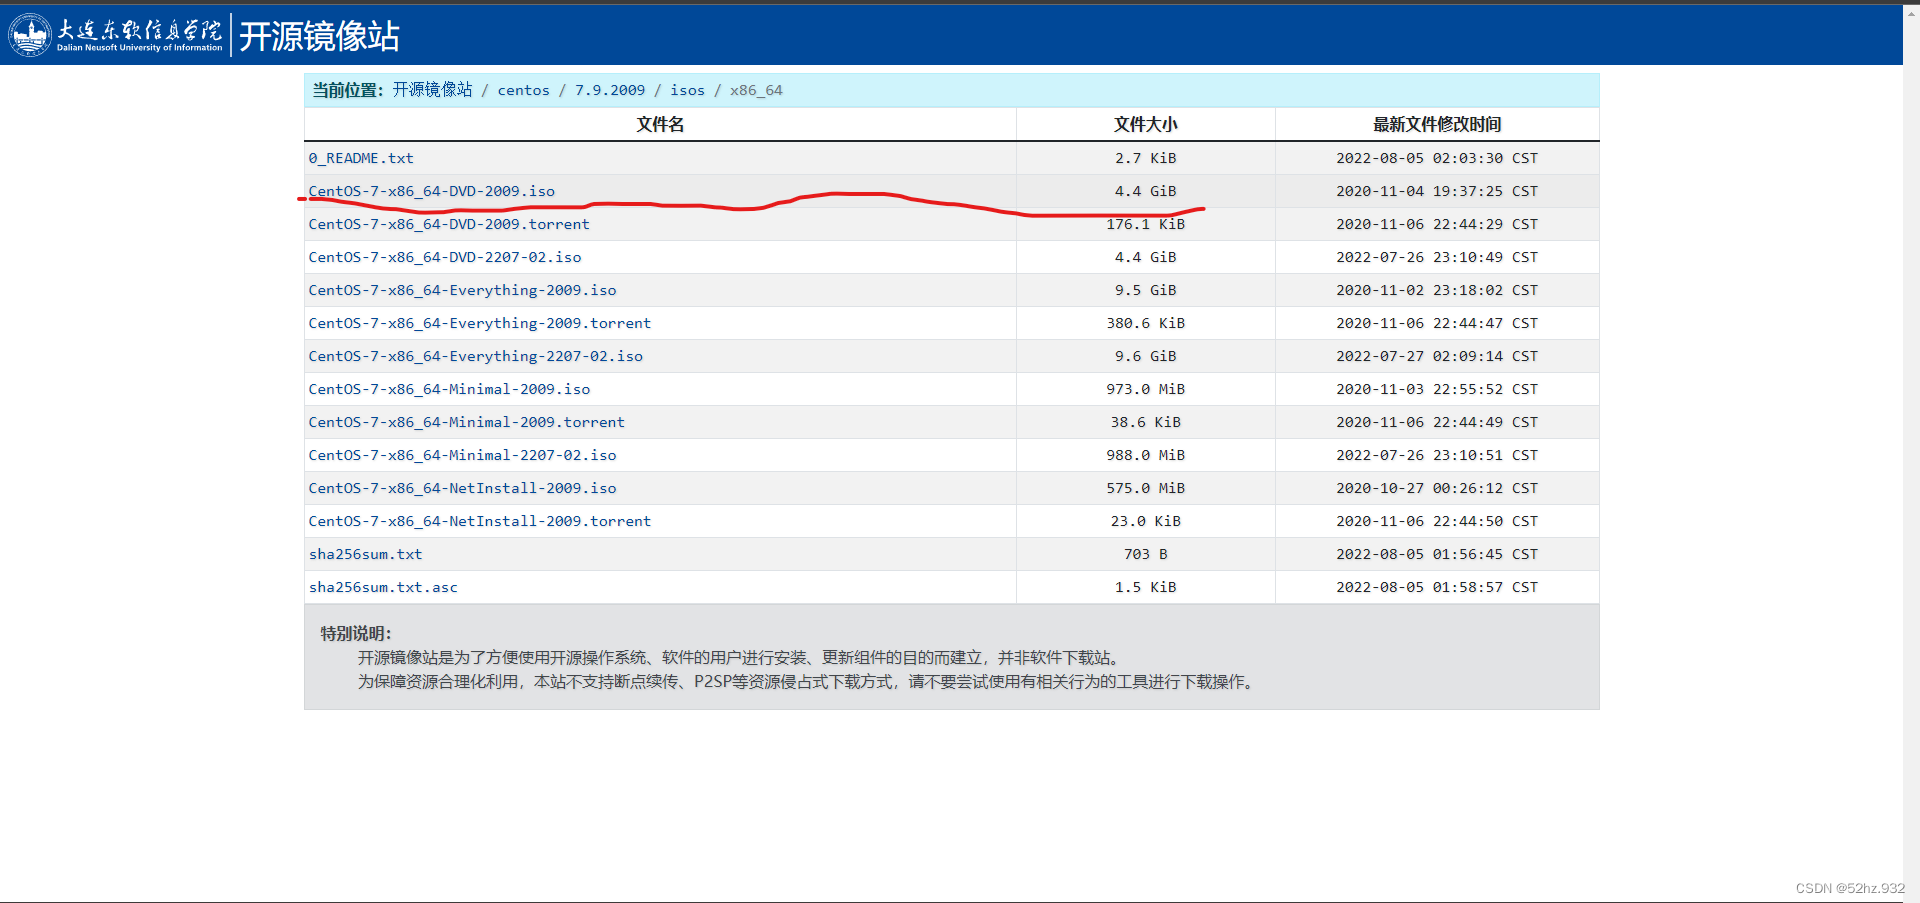Click the 703 B file size cell
Image resolution: width=1920 pixels, height=903 pixels.
(x=1146, y=554)
